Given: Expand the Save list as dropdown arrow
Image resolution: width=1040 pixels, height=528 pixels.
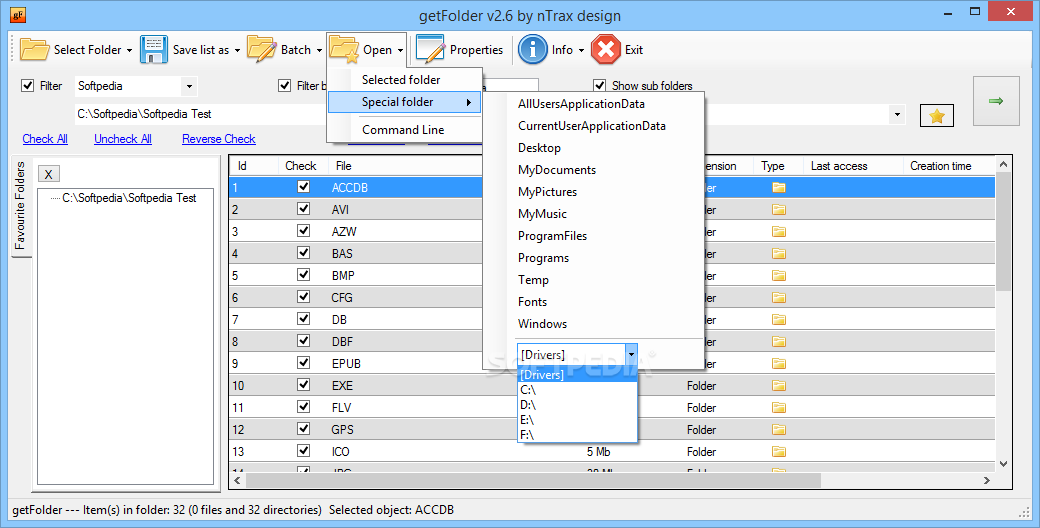Looking at the screenshot, I should click(237, 50).
